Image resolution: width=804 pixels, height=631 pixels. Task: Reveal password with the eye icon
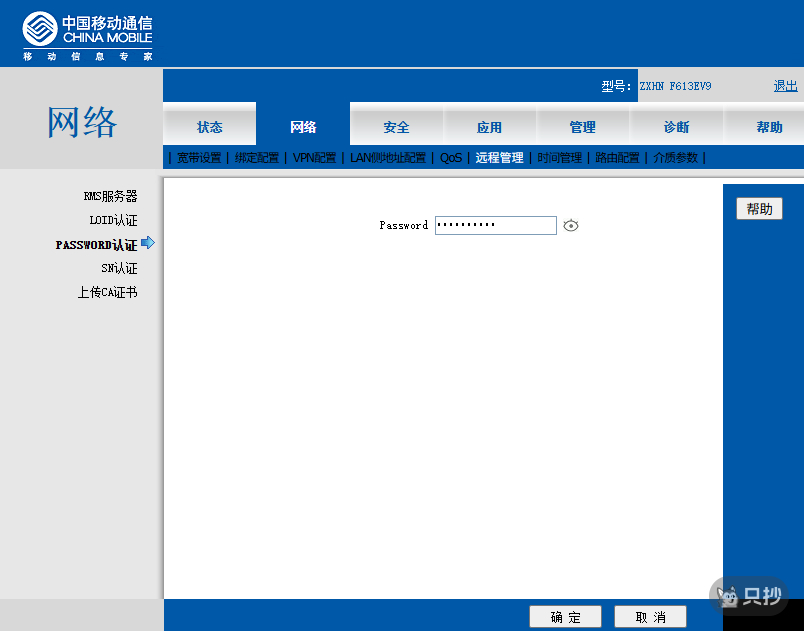(571, 226)
